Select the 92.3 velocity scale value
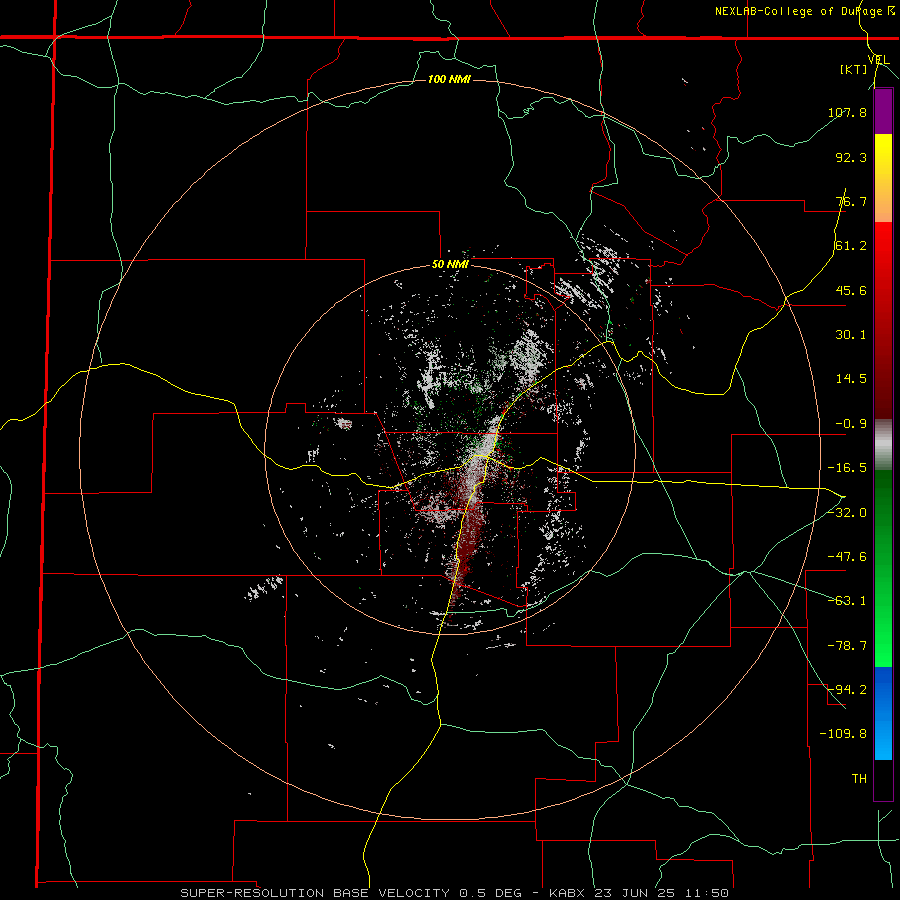Viewport: 900px width, 900px height. coord(851,157)
